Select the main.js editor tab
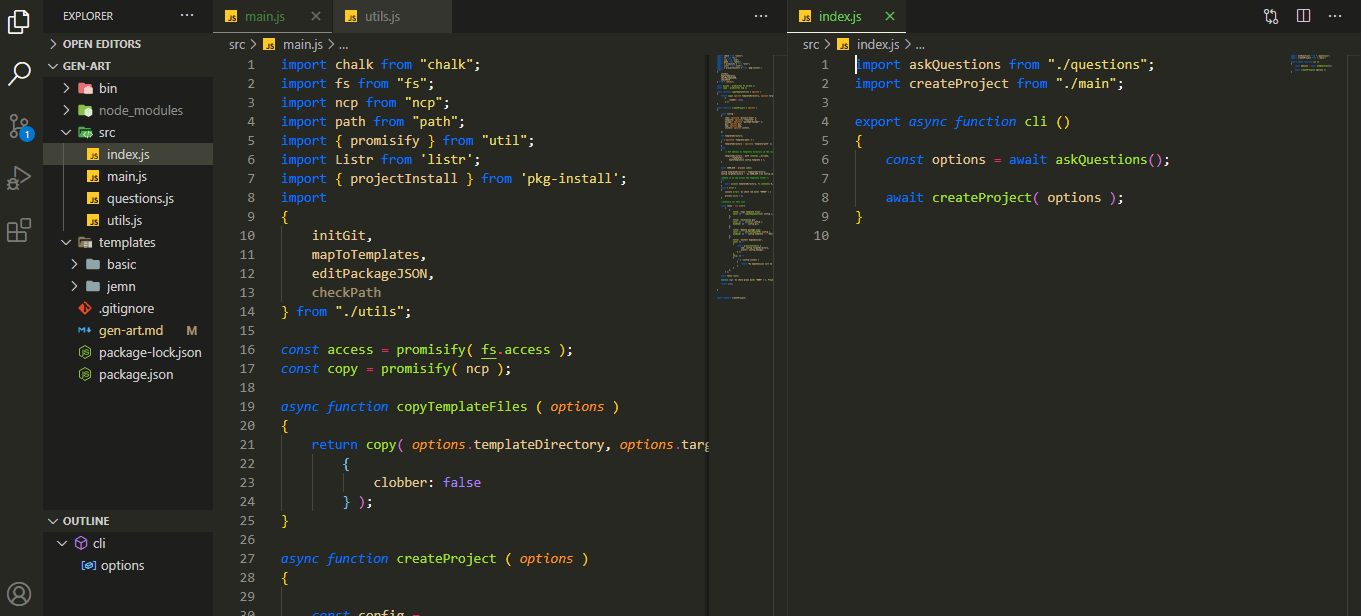Screen dimensions: 1361x616 point(265,17)
